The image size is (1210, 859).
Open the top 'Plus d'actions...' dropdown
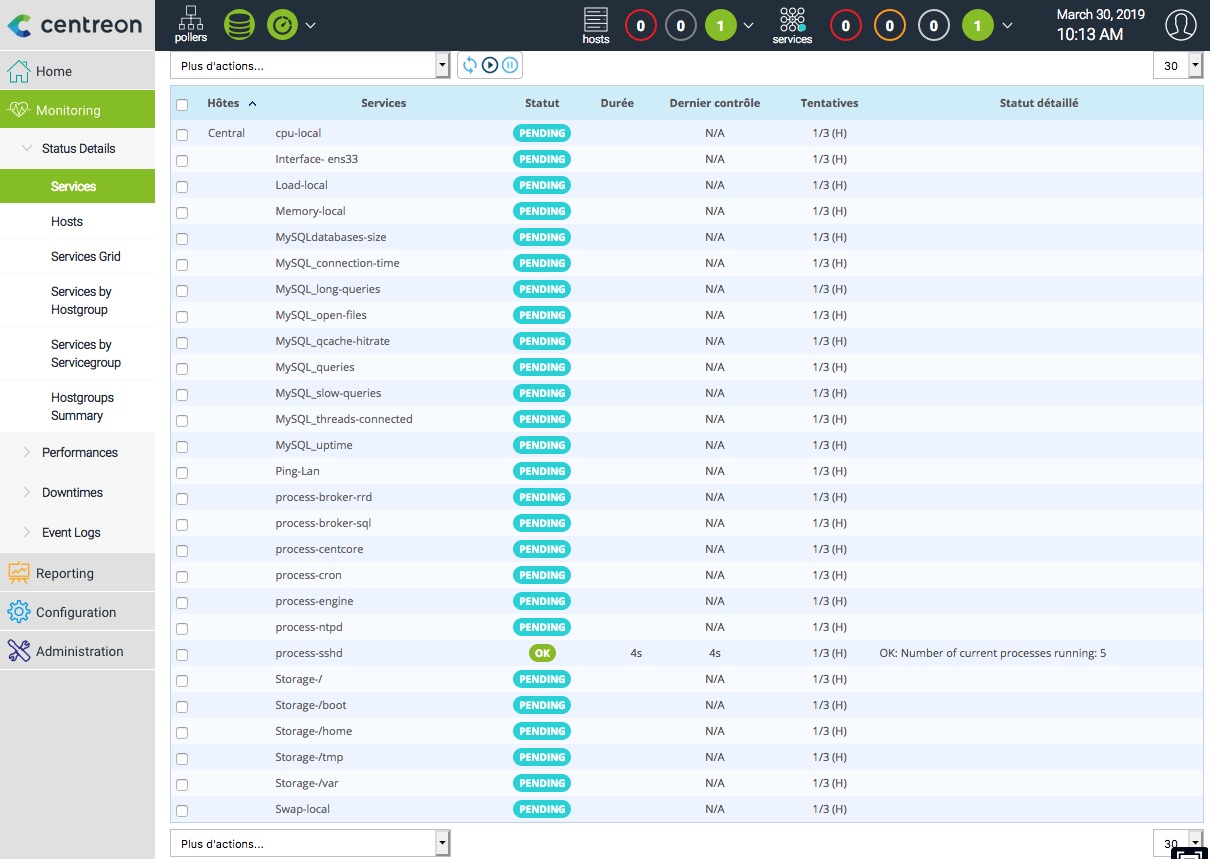click(x=311, y=66)
